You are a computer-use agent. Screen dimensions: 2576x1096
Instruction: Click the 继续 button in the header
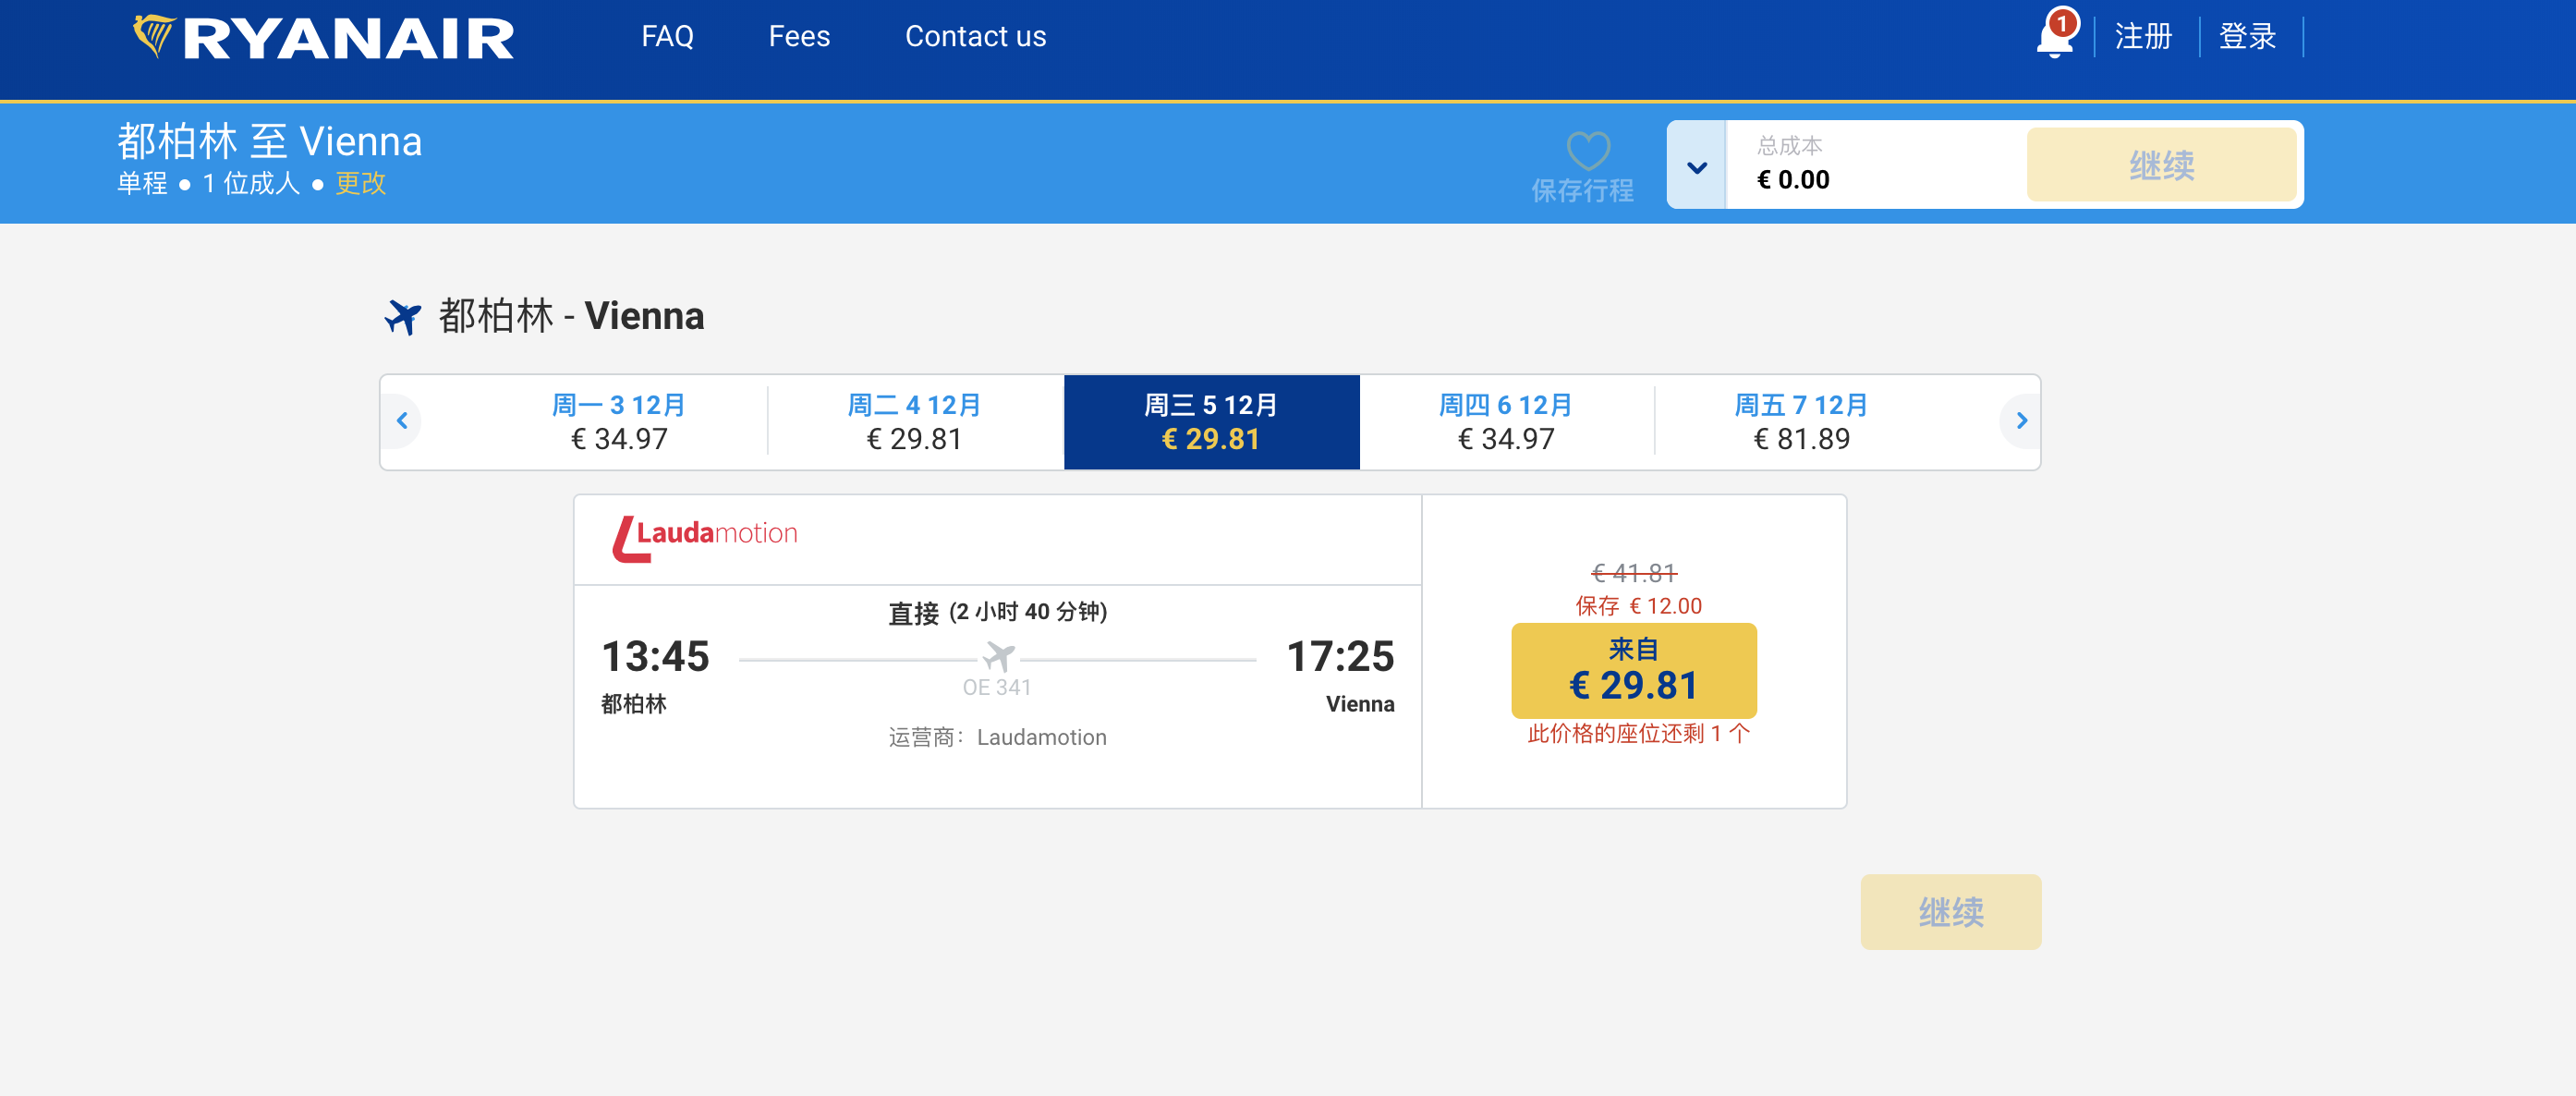tap(2161, 165)
